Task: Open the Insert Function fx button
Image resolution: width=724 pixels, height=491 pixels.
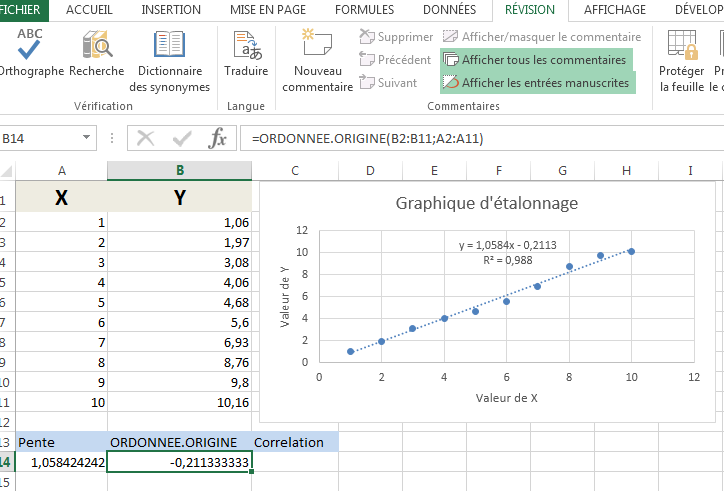Action: pyautogui.click(x=217, y=138)
